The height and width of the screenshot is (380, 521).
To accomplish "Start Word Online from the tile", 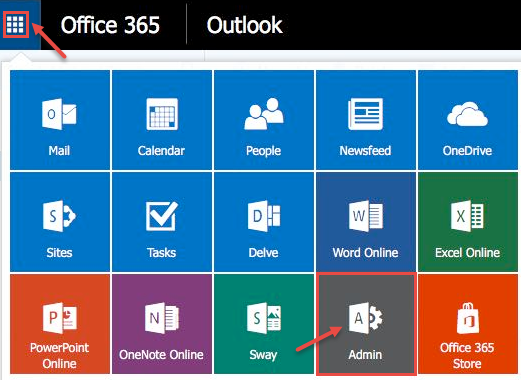I will point(366,222).
